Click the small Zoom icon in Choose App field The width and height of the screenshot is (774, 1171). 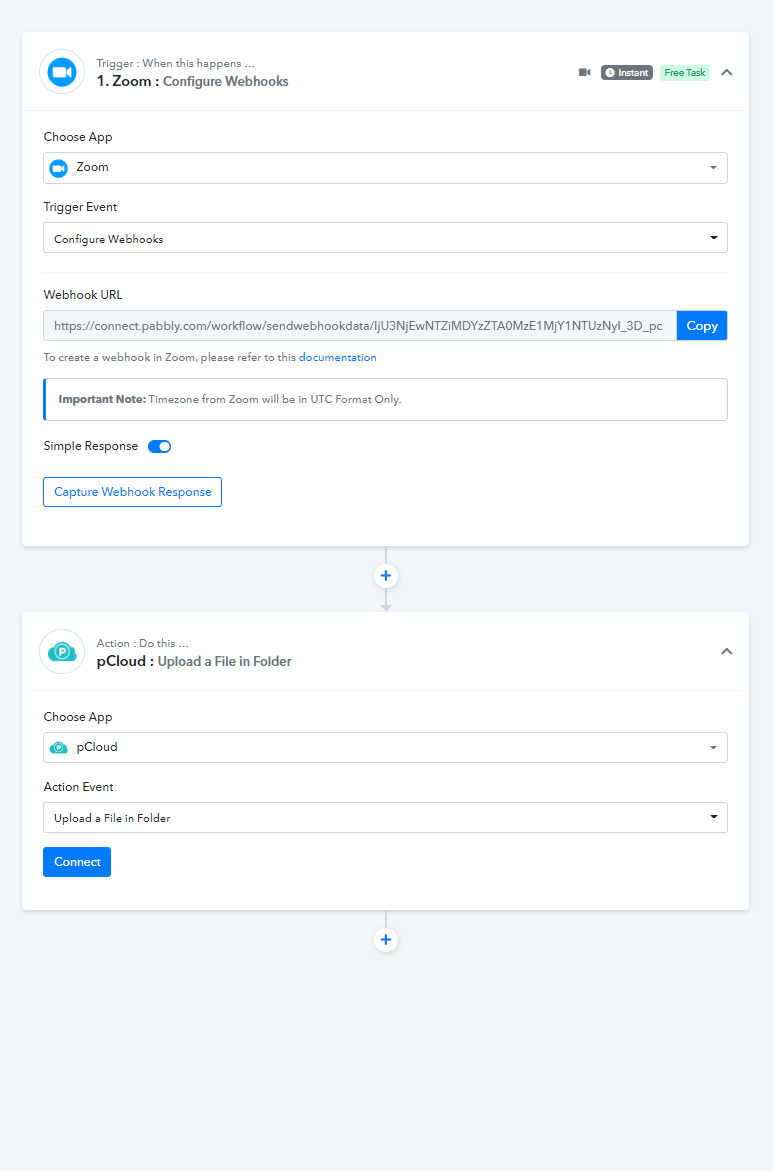(x=58, y=168)
